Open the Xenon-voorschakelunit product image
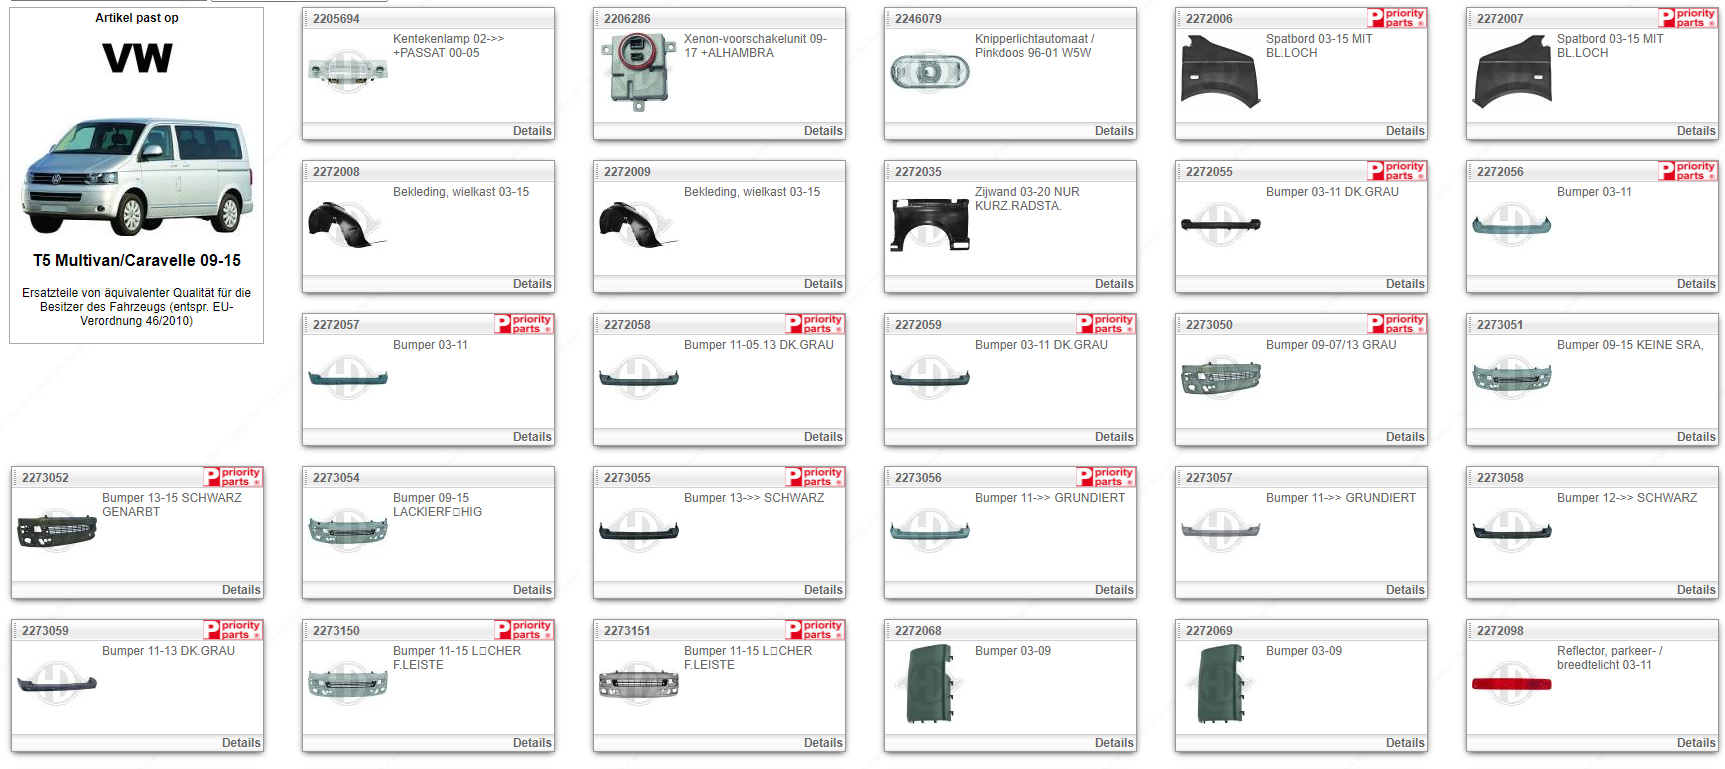Viewport: 1725px width, 769px height. tap(638, 71)
